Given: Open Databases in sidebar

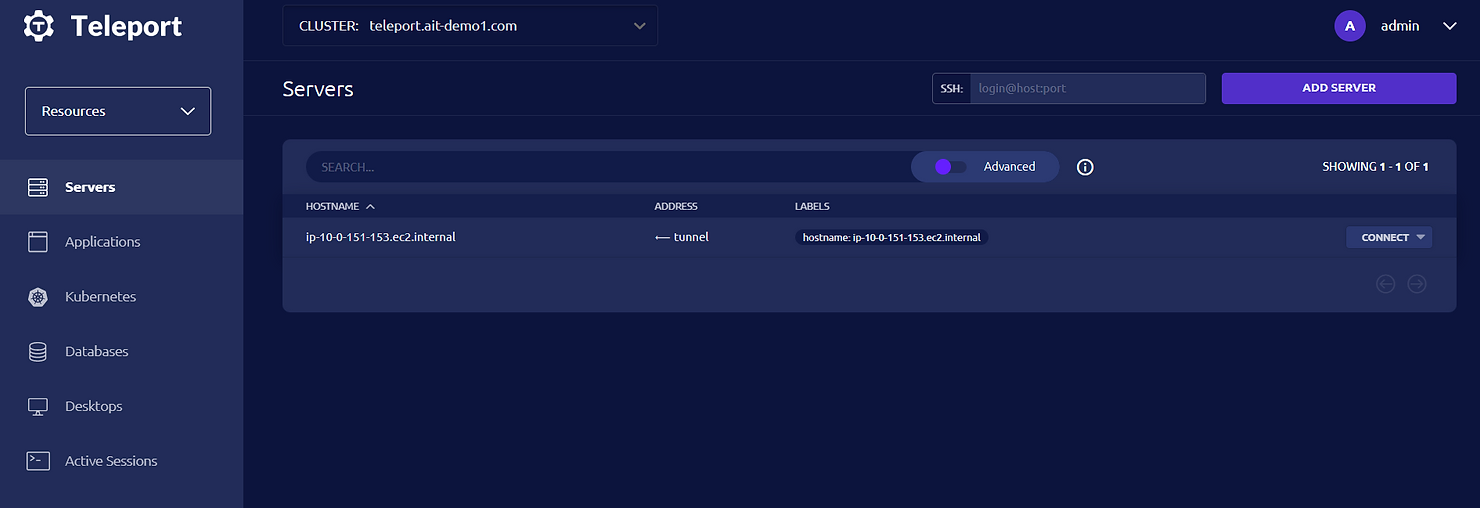Looking at the screenshot, I should pos(121,352).
